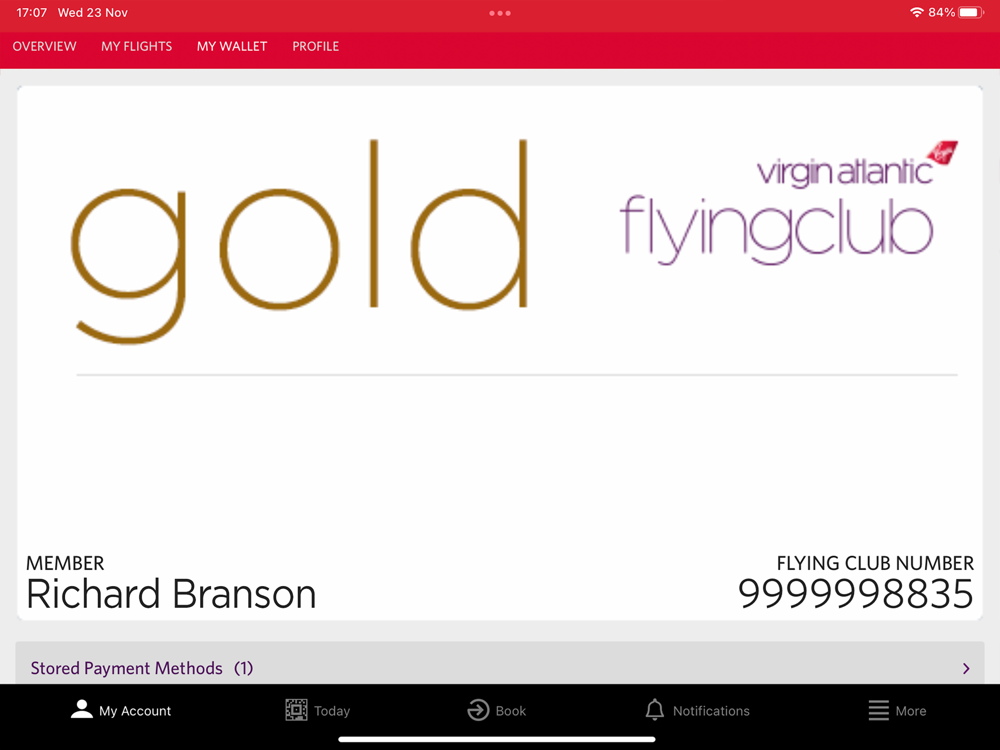The width and height of the screenshot is (1000, 750).
Task: Go to the Profile tab
Action: 316,47
